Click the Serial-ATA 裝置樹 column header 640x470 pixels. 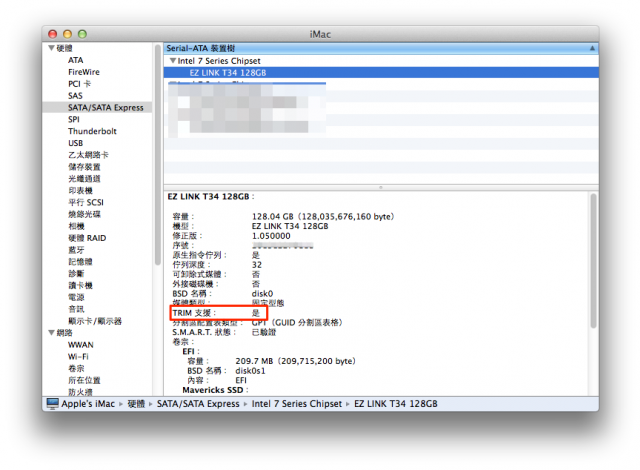[381, 48]
